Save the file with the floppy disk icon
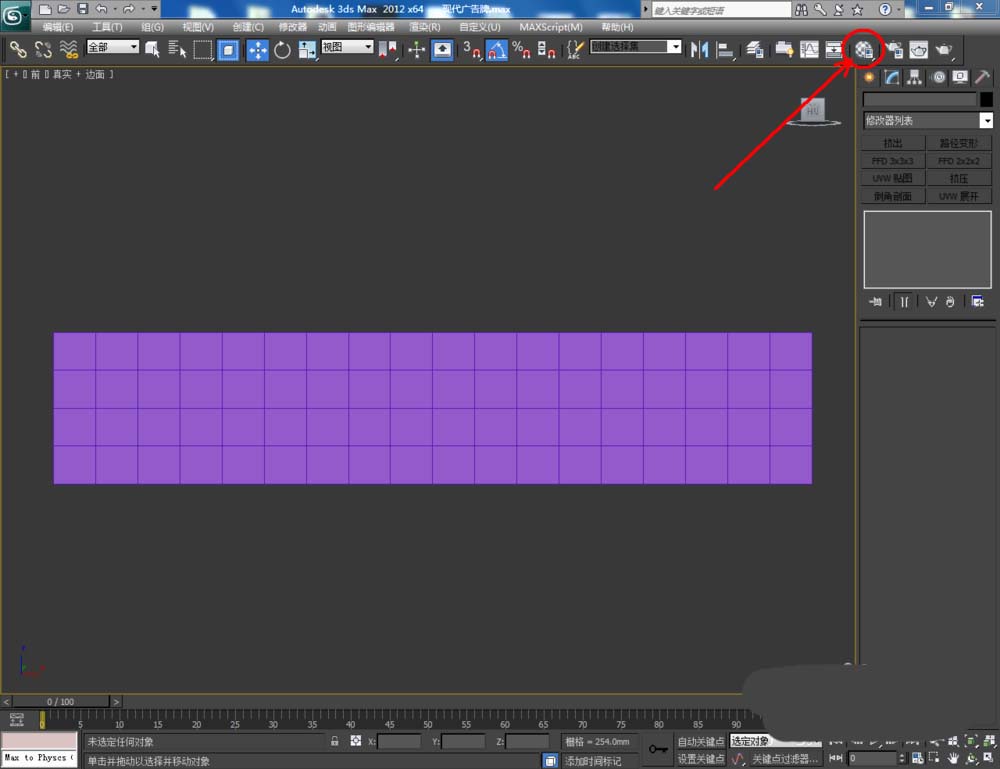Viewport: 1000px width, 769px height. click(82, 9)
